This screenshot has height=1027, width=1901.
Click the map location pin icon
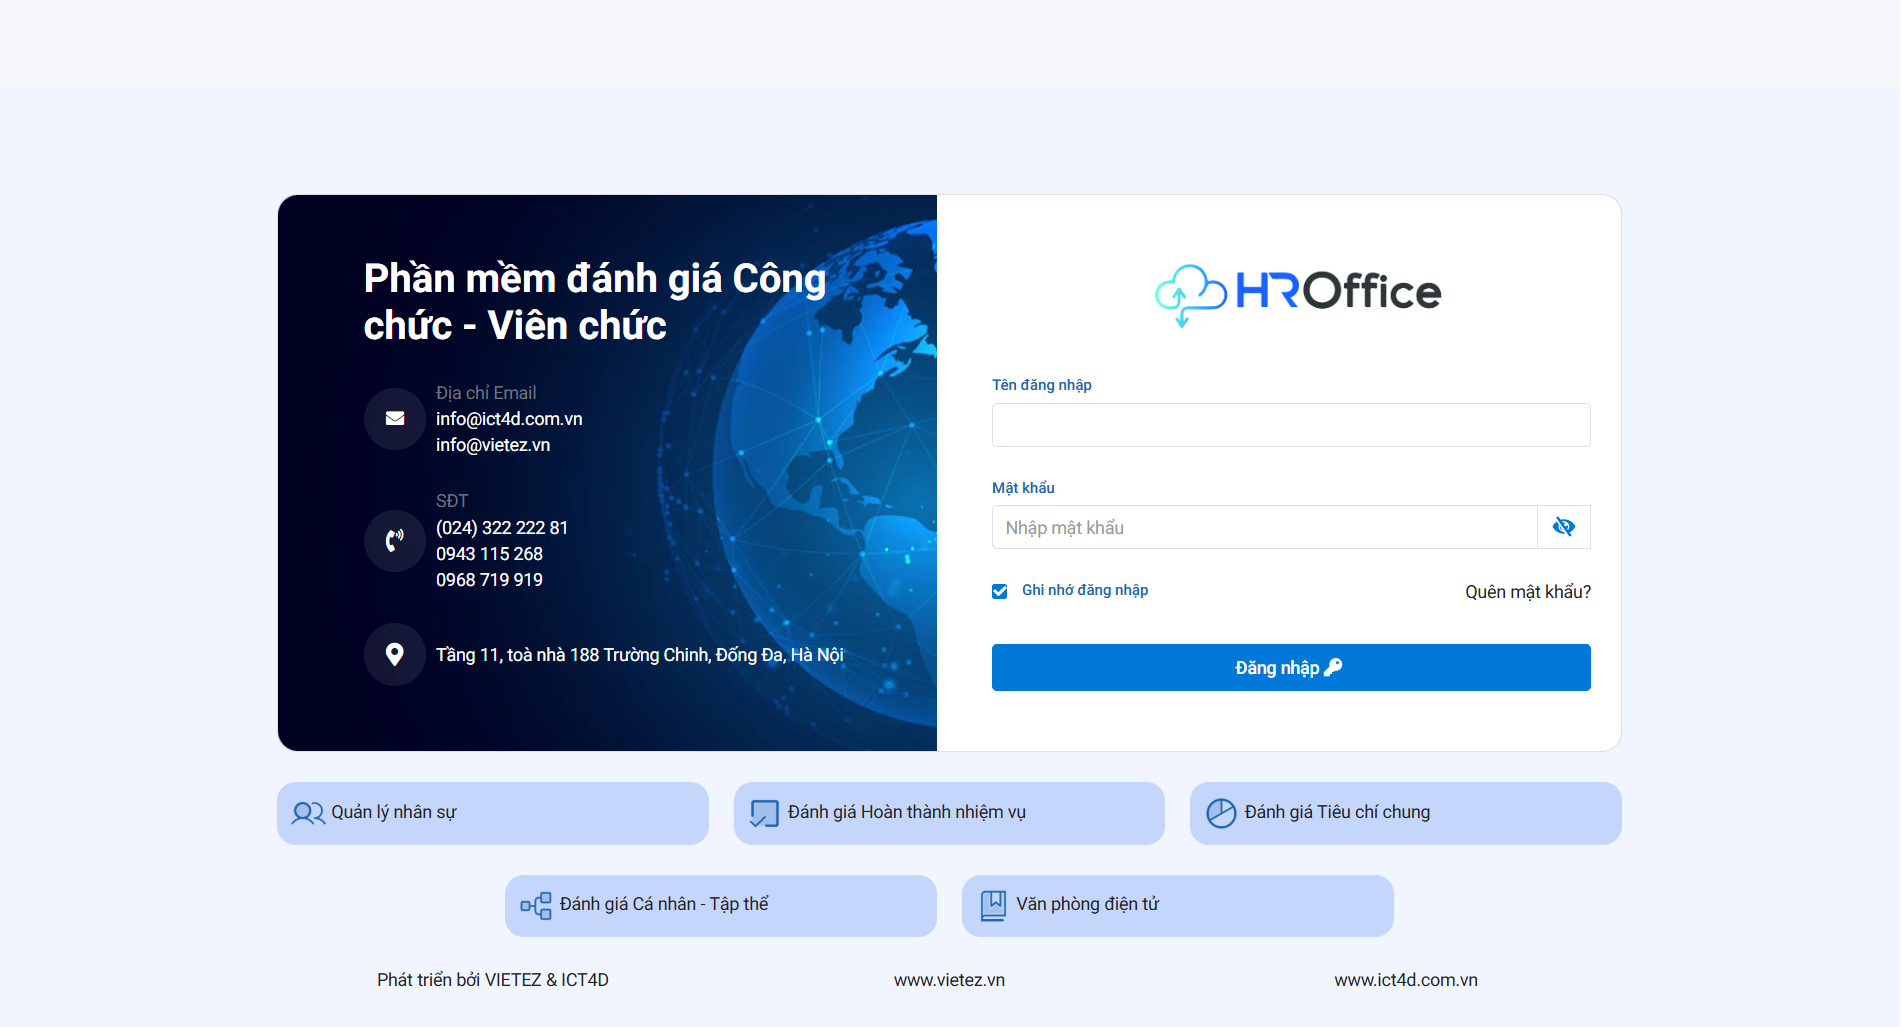(395, 655)
